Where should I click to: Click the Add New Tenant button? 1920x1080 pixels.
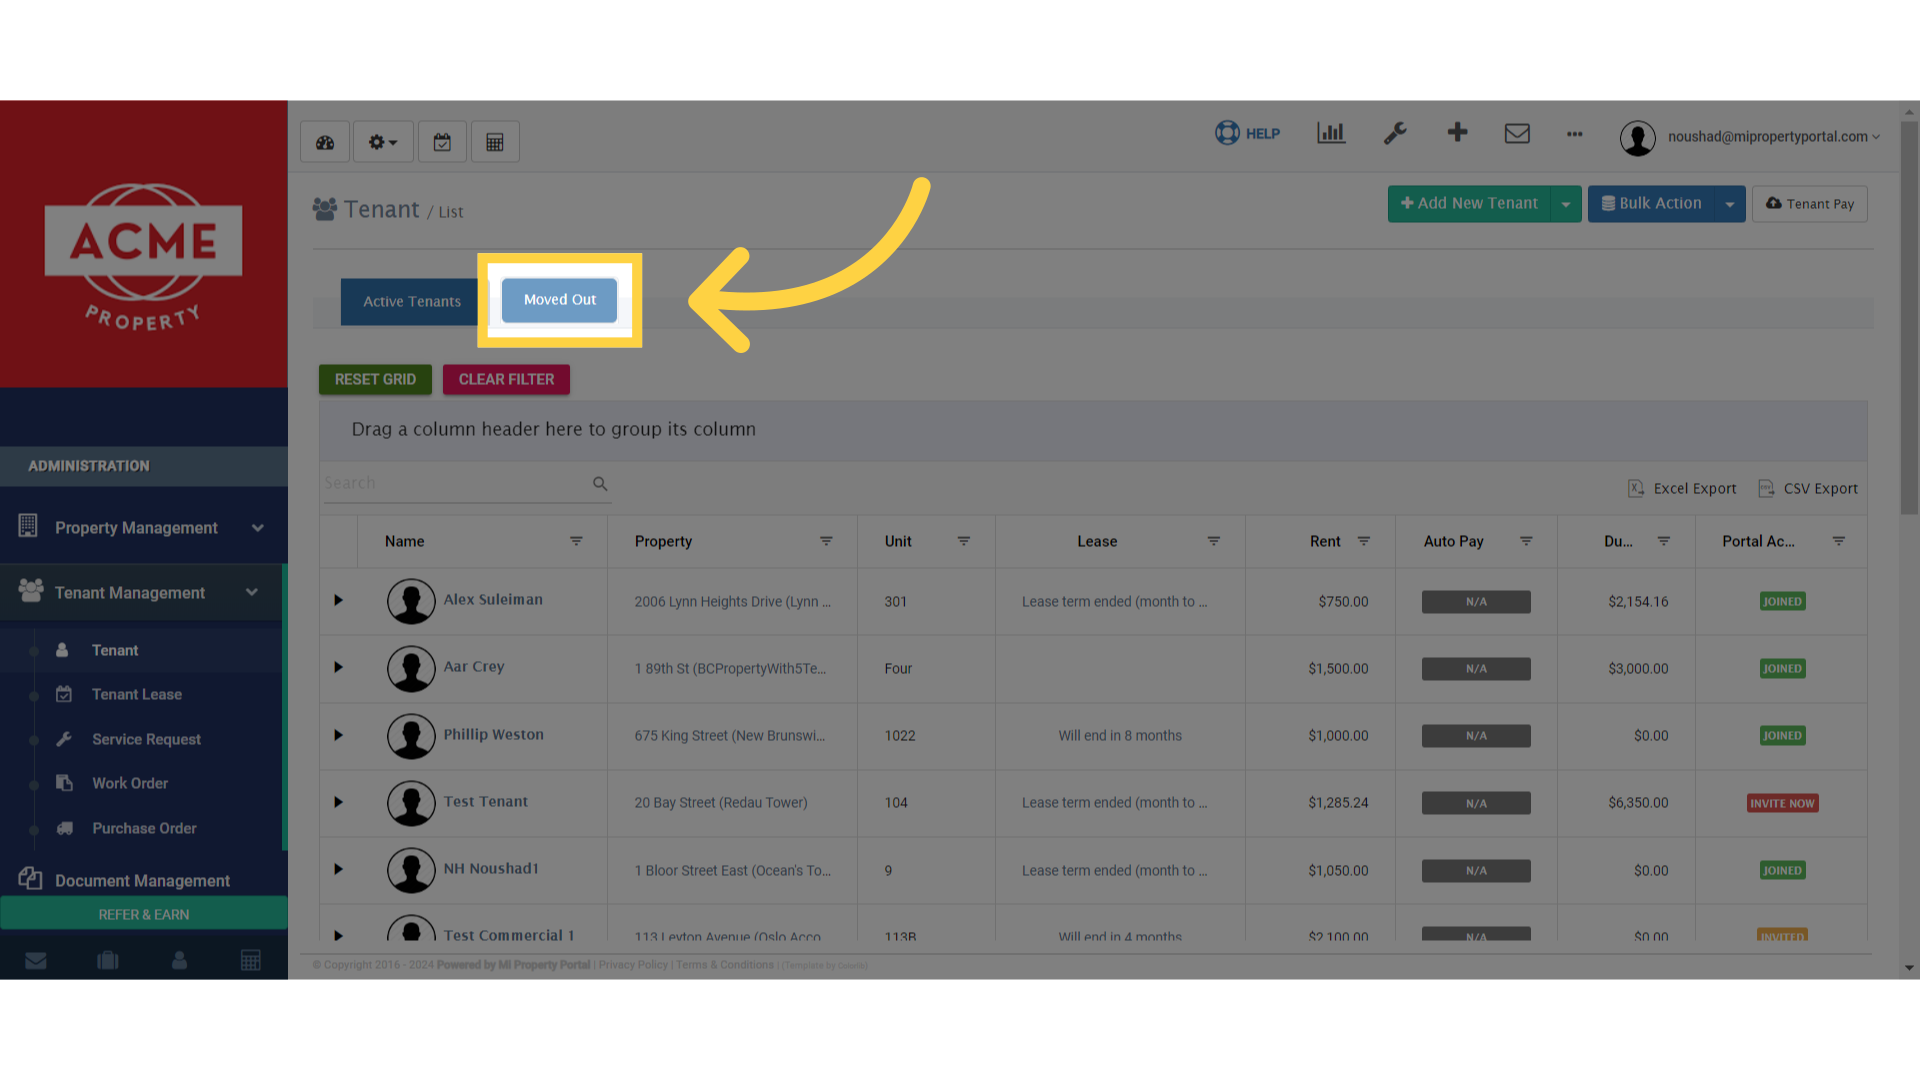coord(1469,204)
